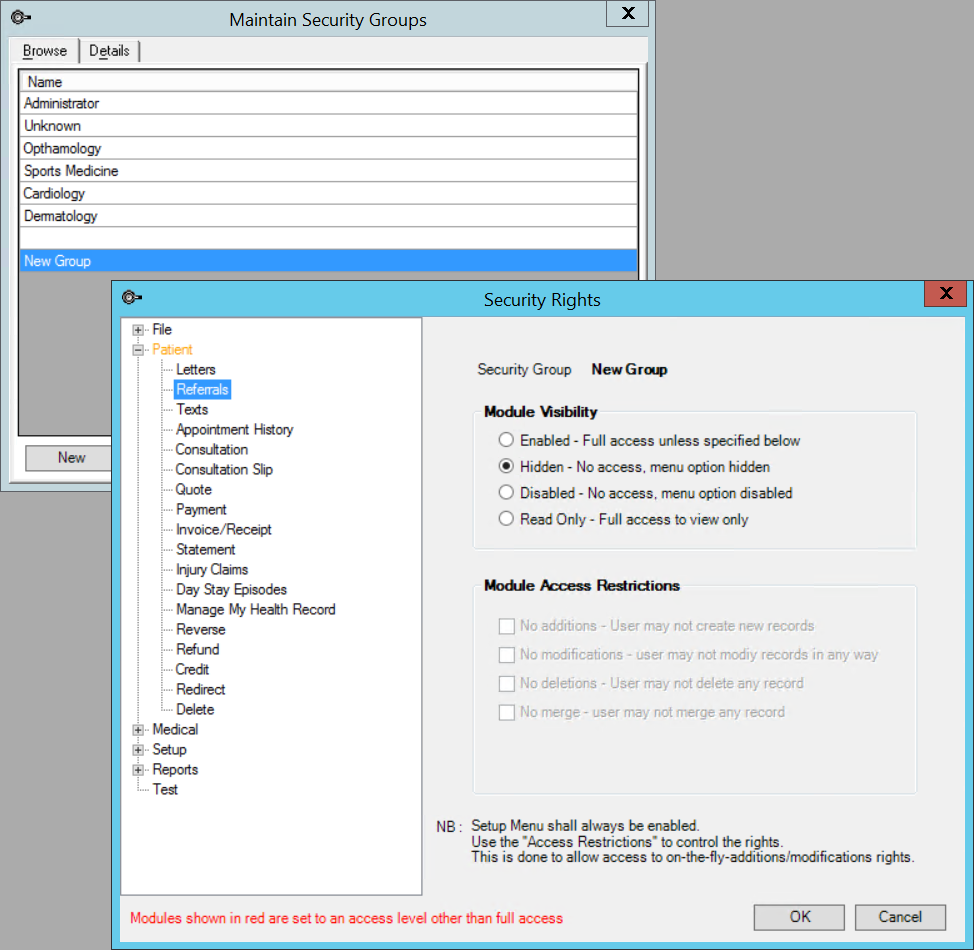This screenshot has height=950, width=974.
Task: Select Letters in the Patient tree
Action: pyautogui.click(x=196, y=370)
